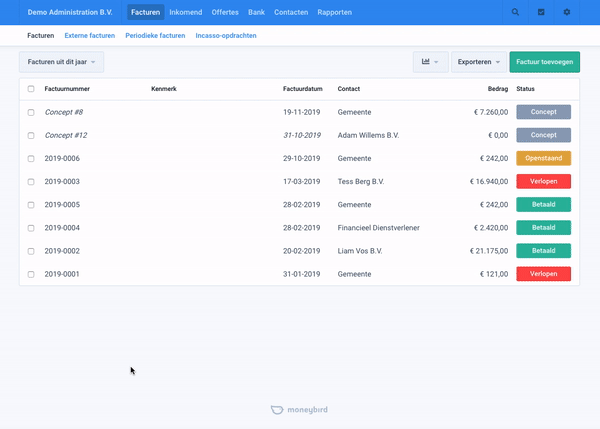Open the search magnifier icon
600x429 pixels.
click(x=515, y=12)
